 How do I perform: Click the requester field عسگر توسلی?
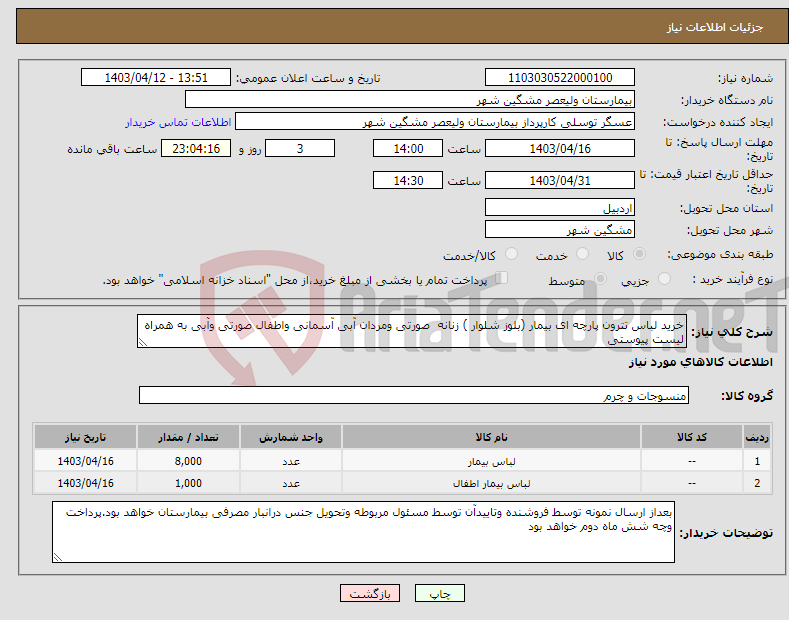click(x=435, y=122)
